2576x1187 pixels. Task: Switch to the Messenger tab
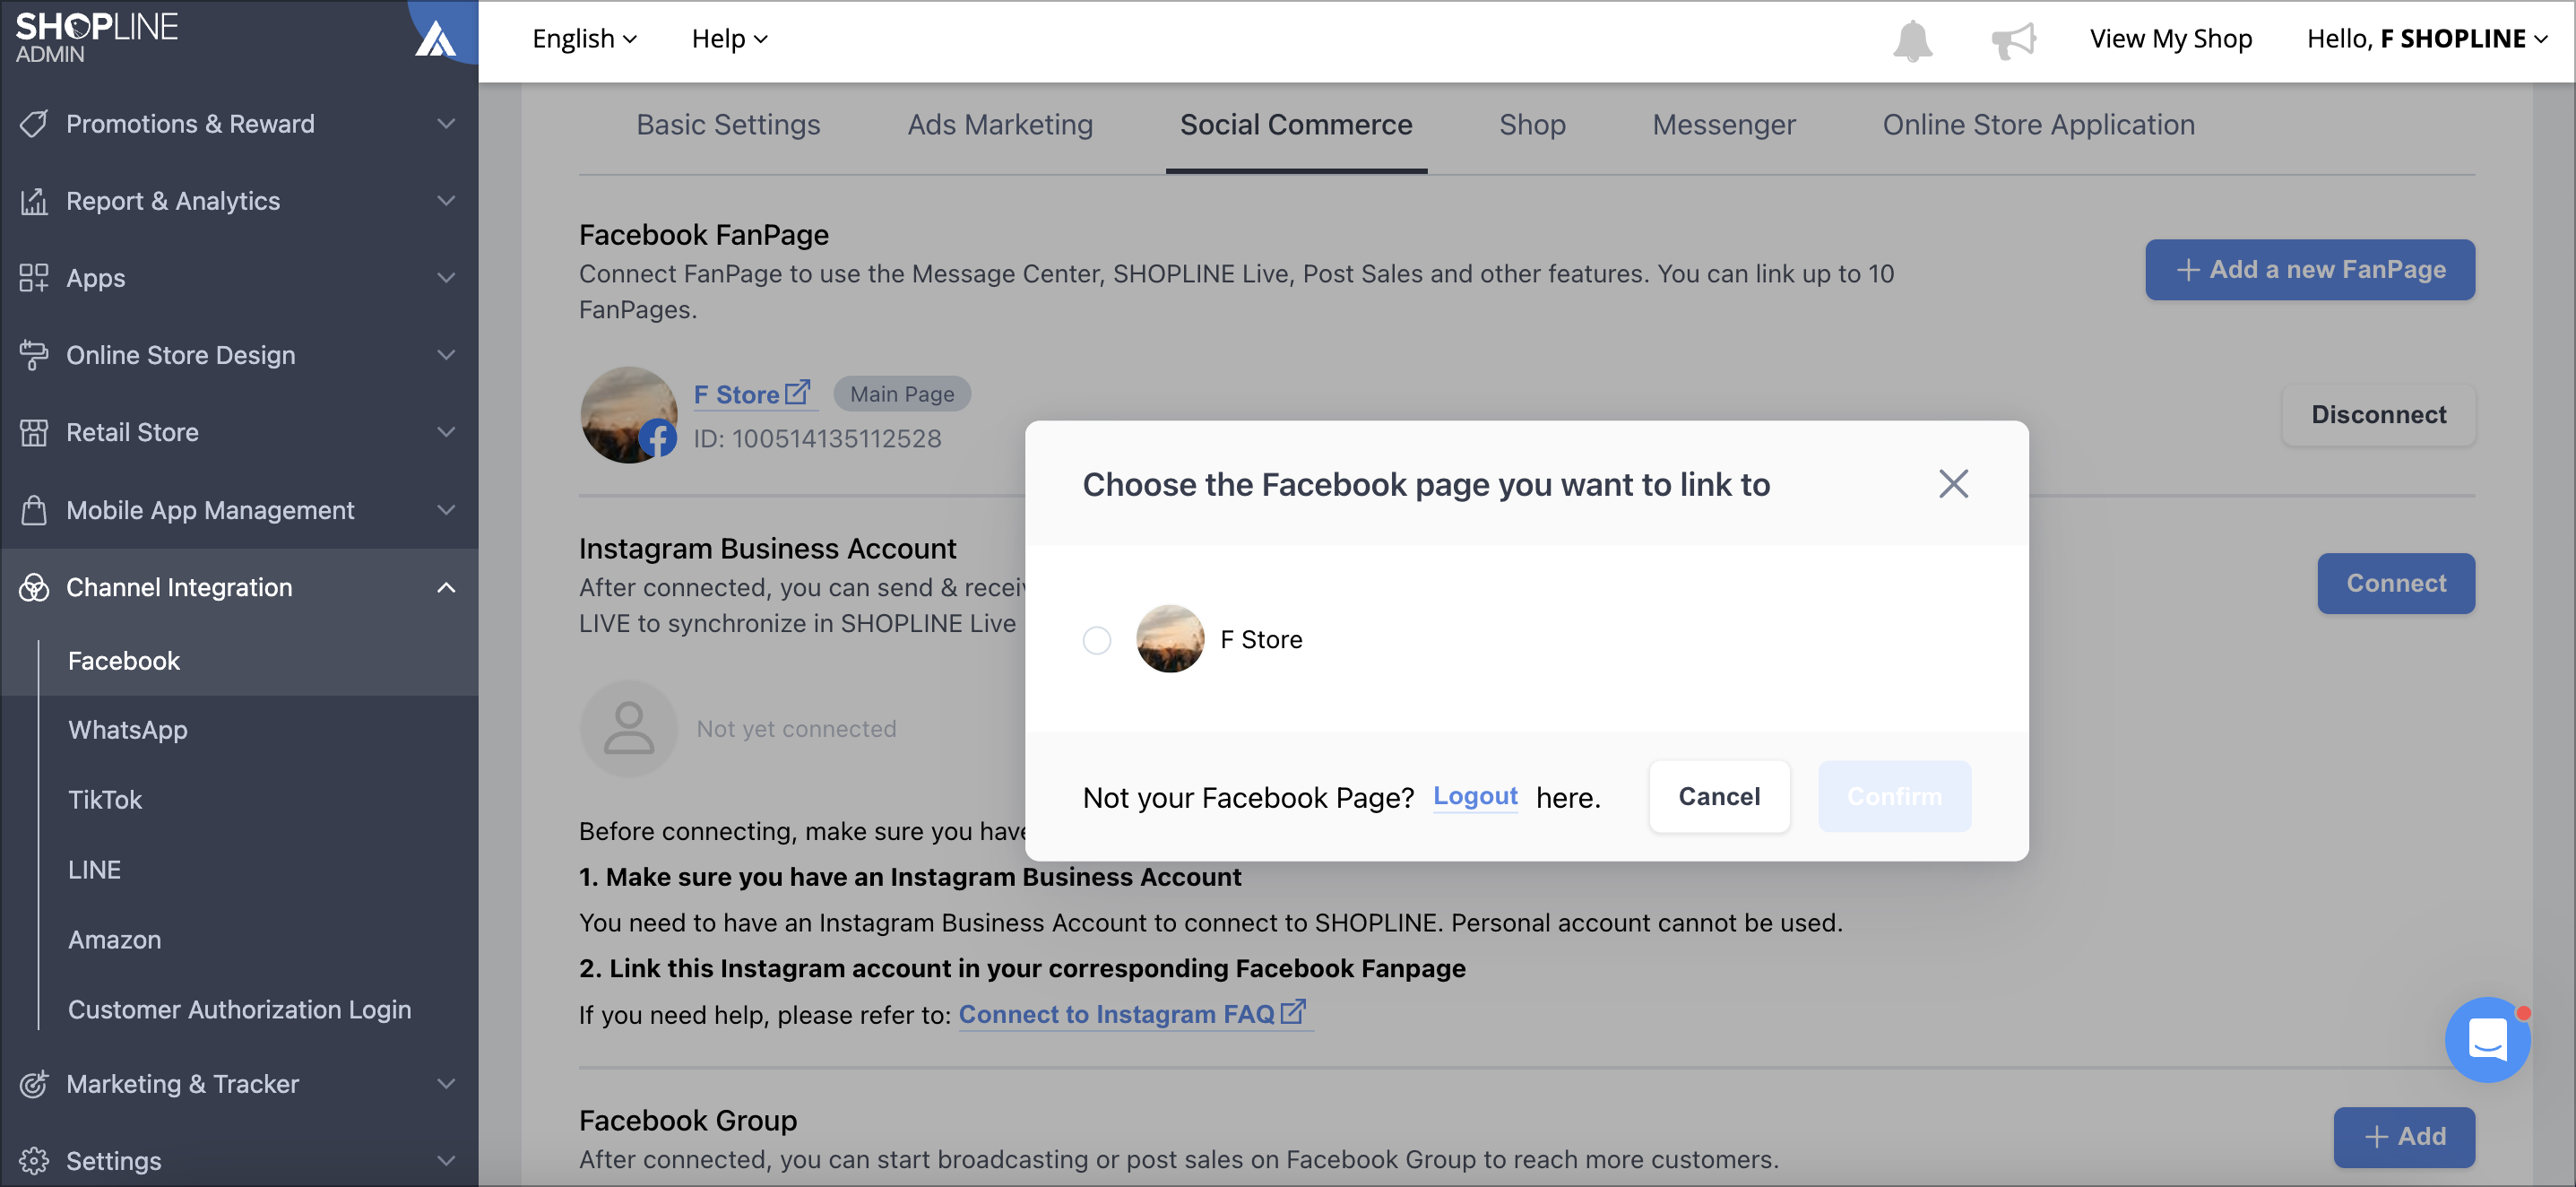pos(1724,125)
